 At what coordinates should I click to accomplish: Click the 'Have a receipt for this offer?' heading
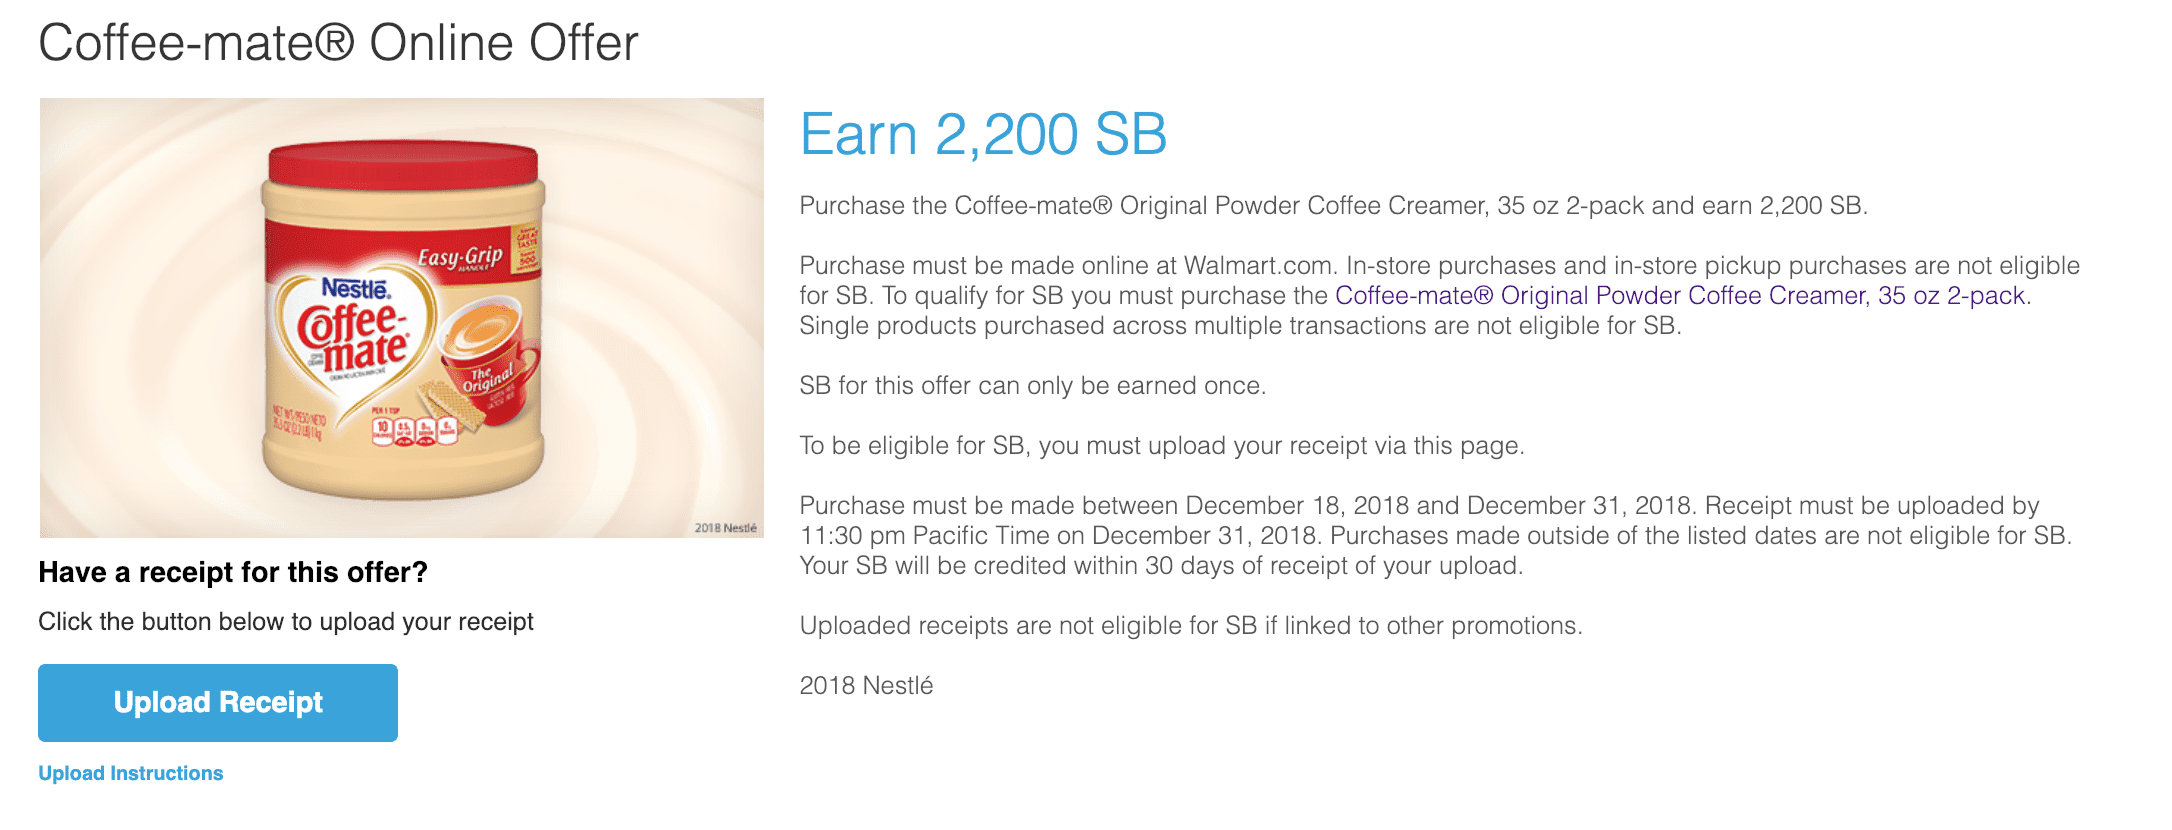(x=233, y=572)
